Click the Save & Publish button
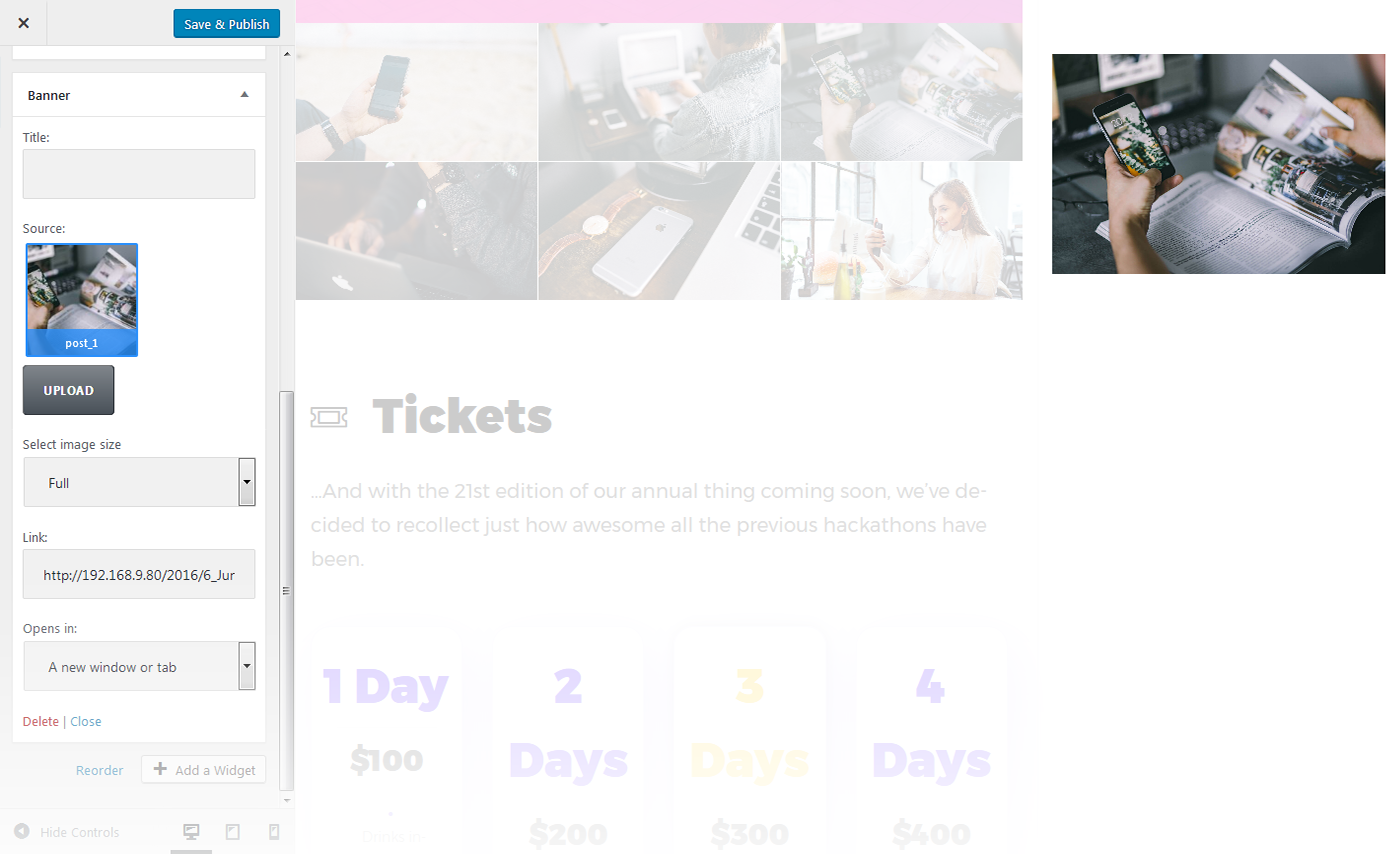Screen dimensions: 1399x854 [227, 24]
